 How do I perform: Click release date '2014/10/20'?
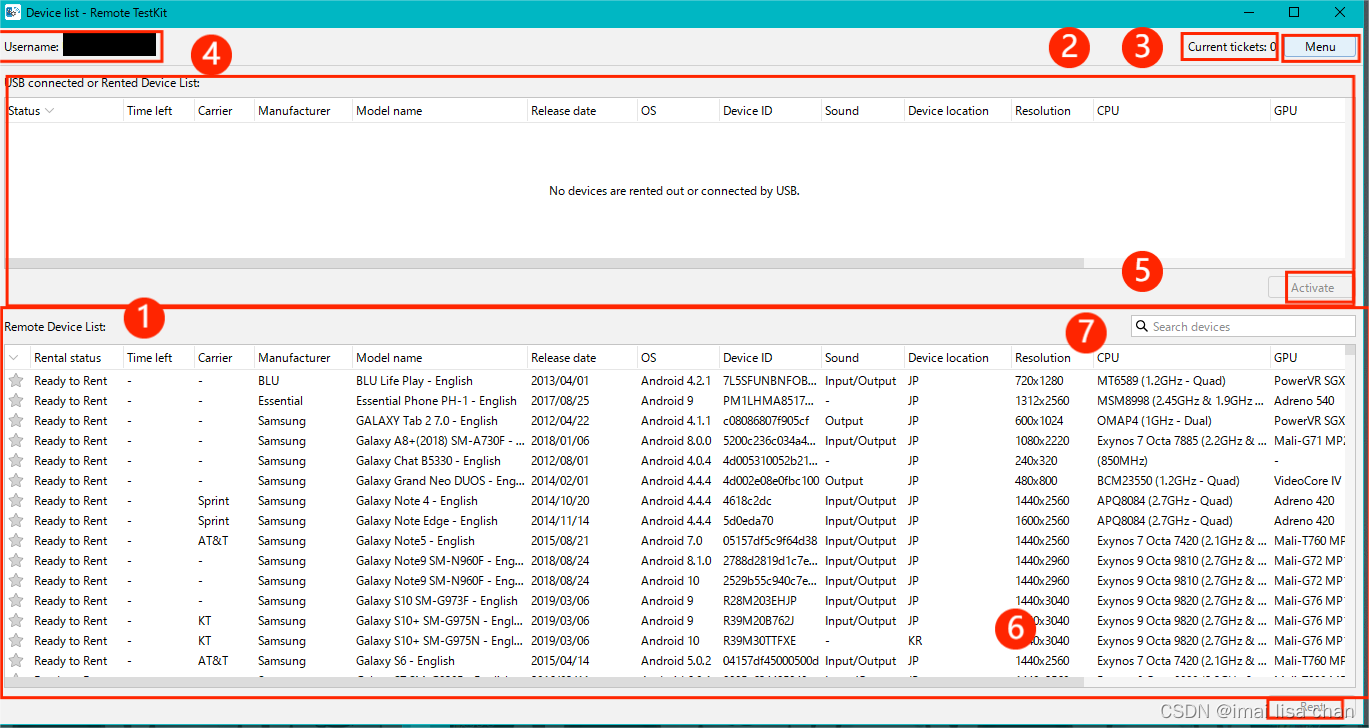(560, 500)
